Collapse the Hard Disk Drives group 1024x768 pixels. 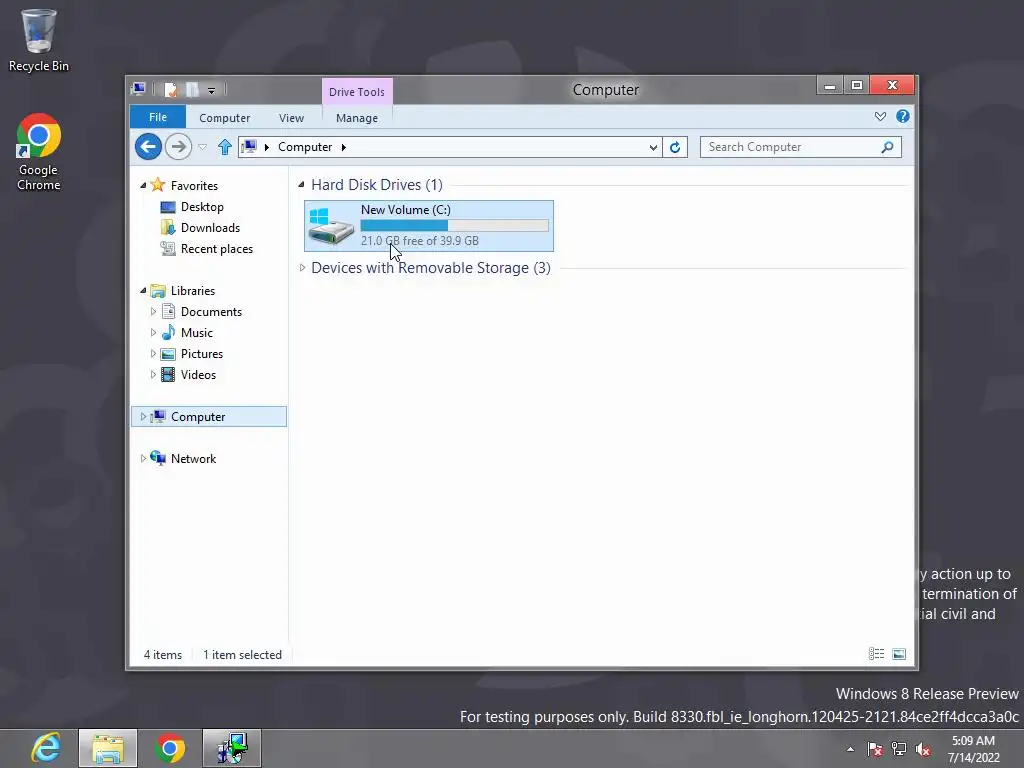(301, 185)
